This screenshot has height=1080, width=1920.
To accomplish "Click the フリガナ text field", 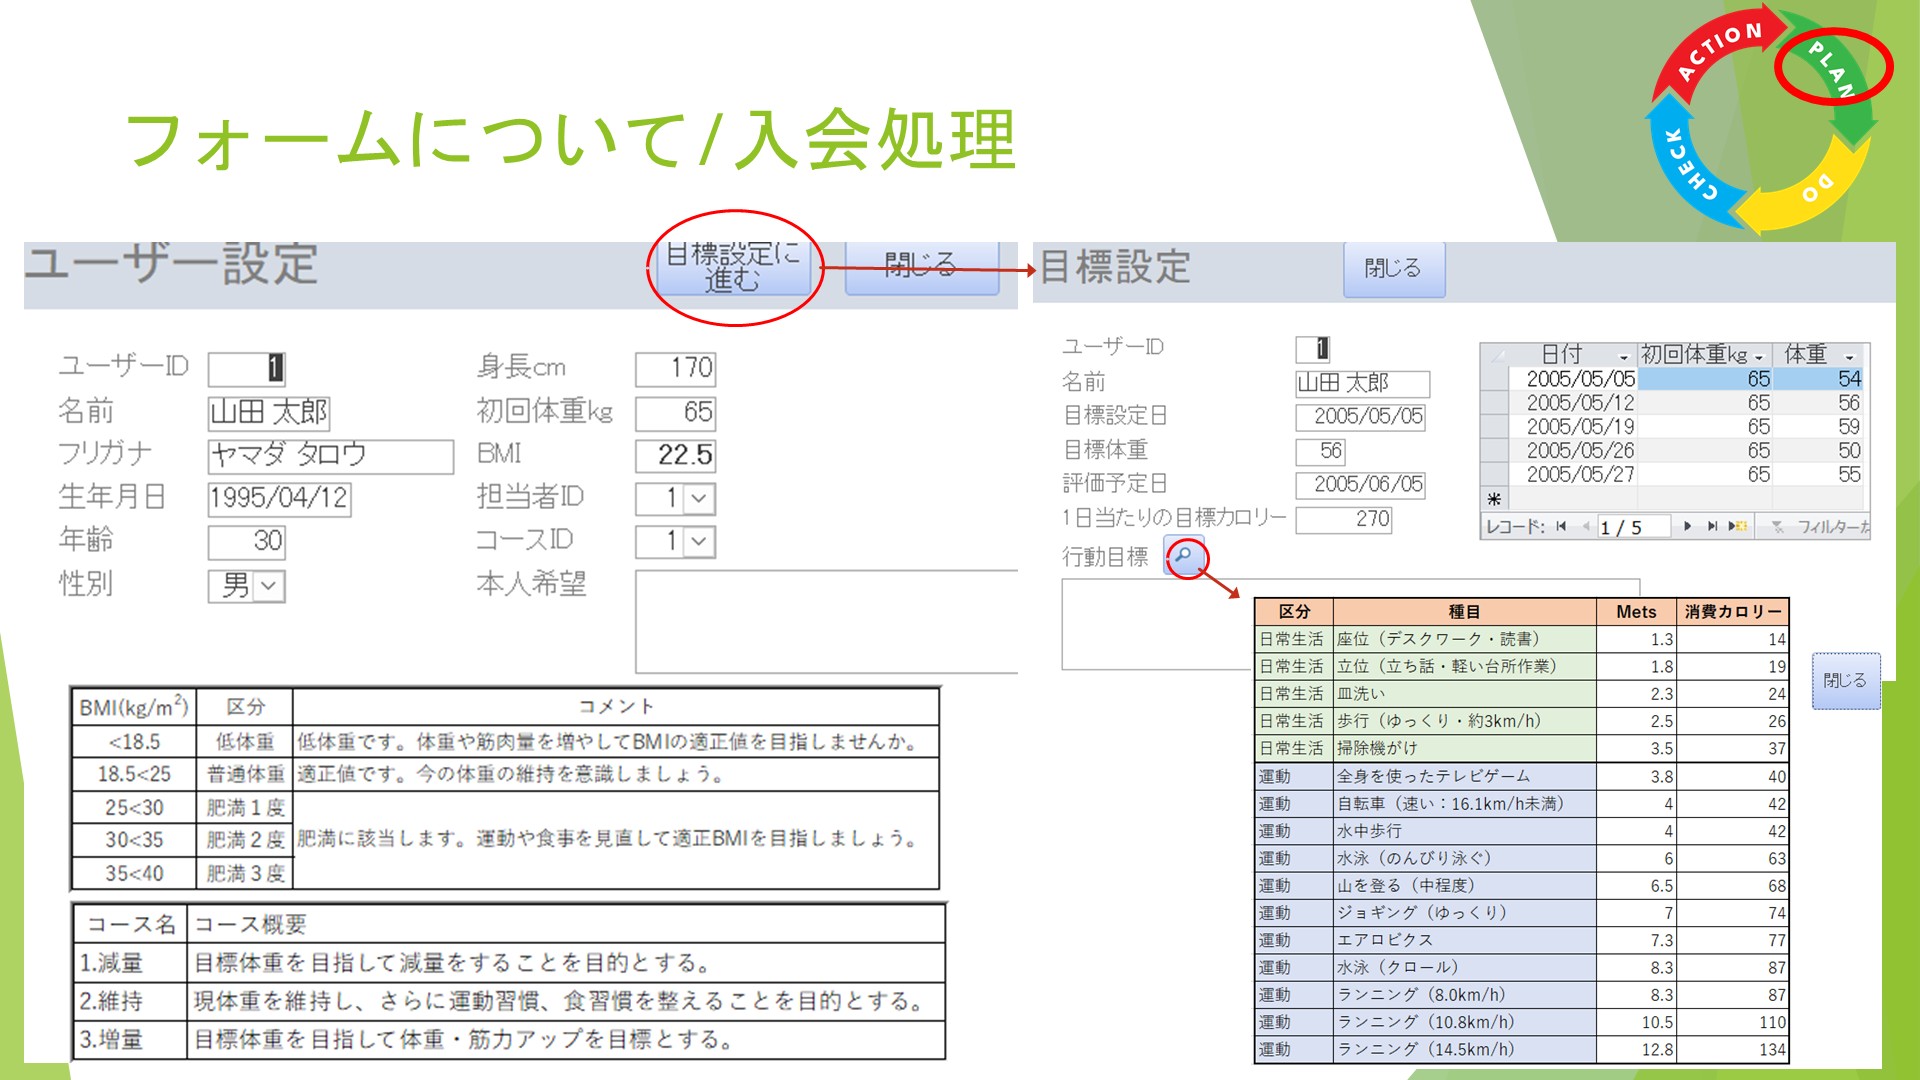I will pyautogui.click(x=330, y=456).
